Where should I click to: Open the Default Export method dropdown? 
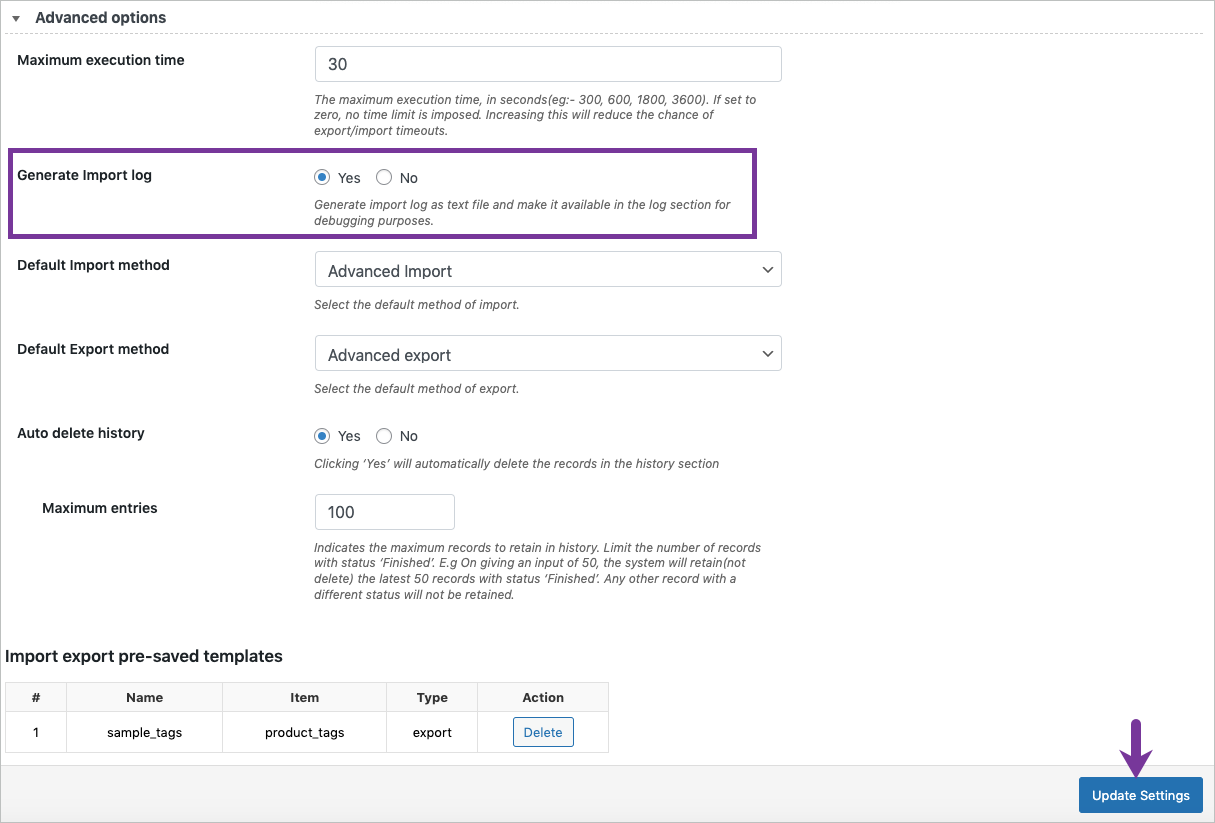(548, 353)
